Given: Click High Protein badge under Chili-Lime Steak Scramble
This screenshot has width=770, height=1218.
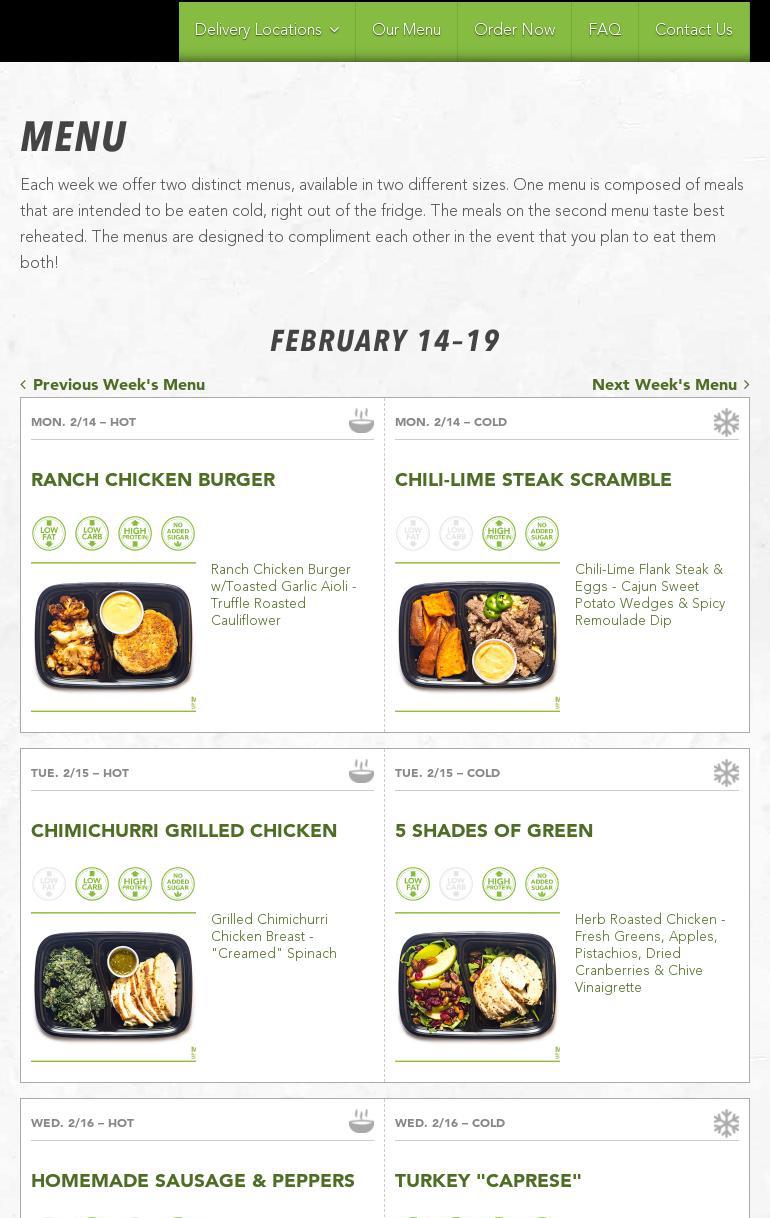Looking at the screenshot, I should [499, 533].
